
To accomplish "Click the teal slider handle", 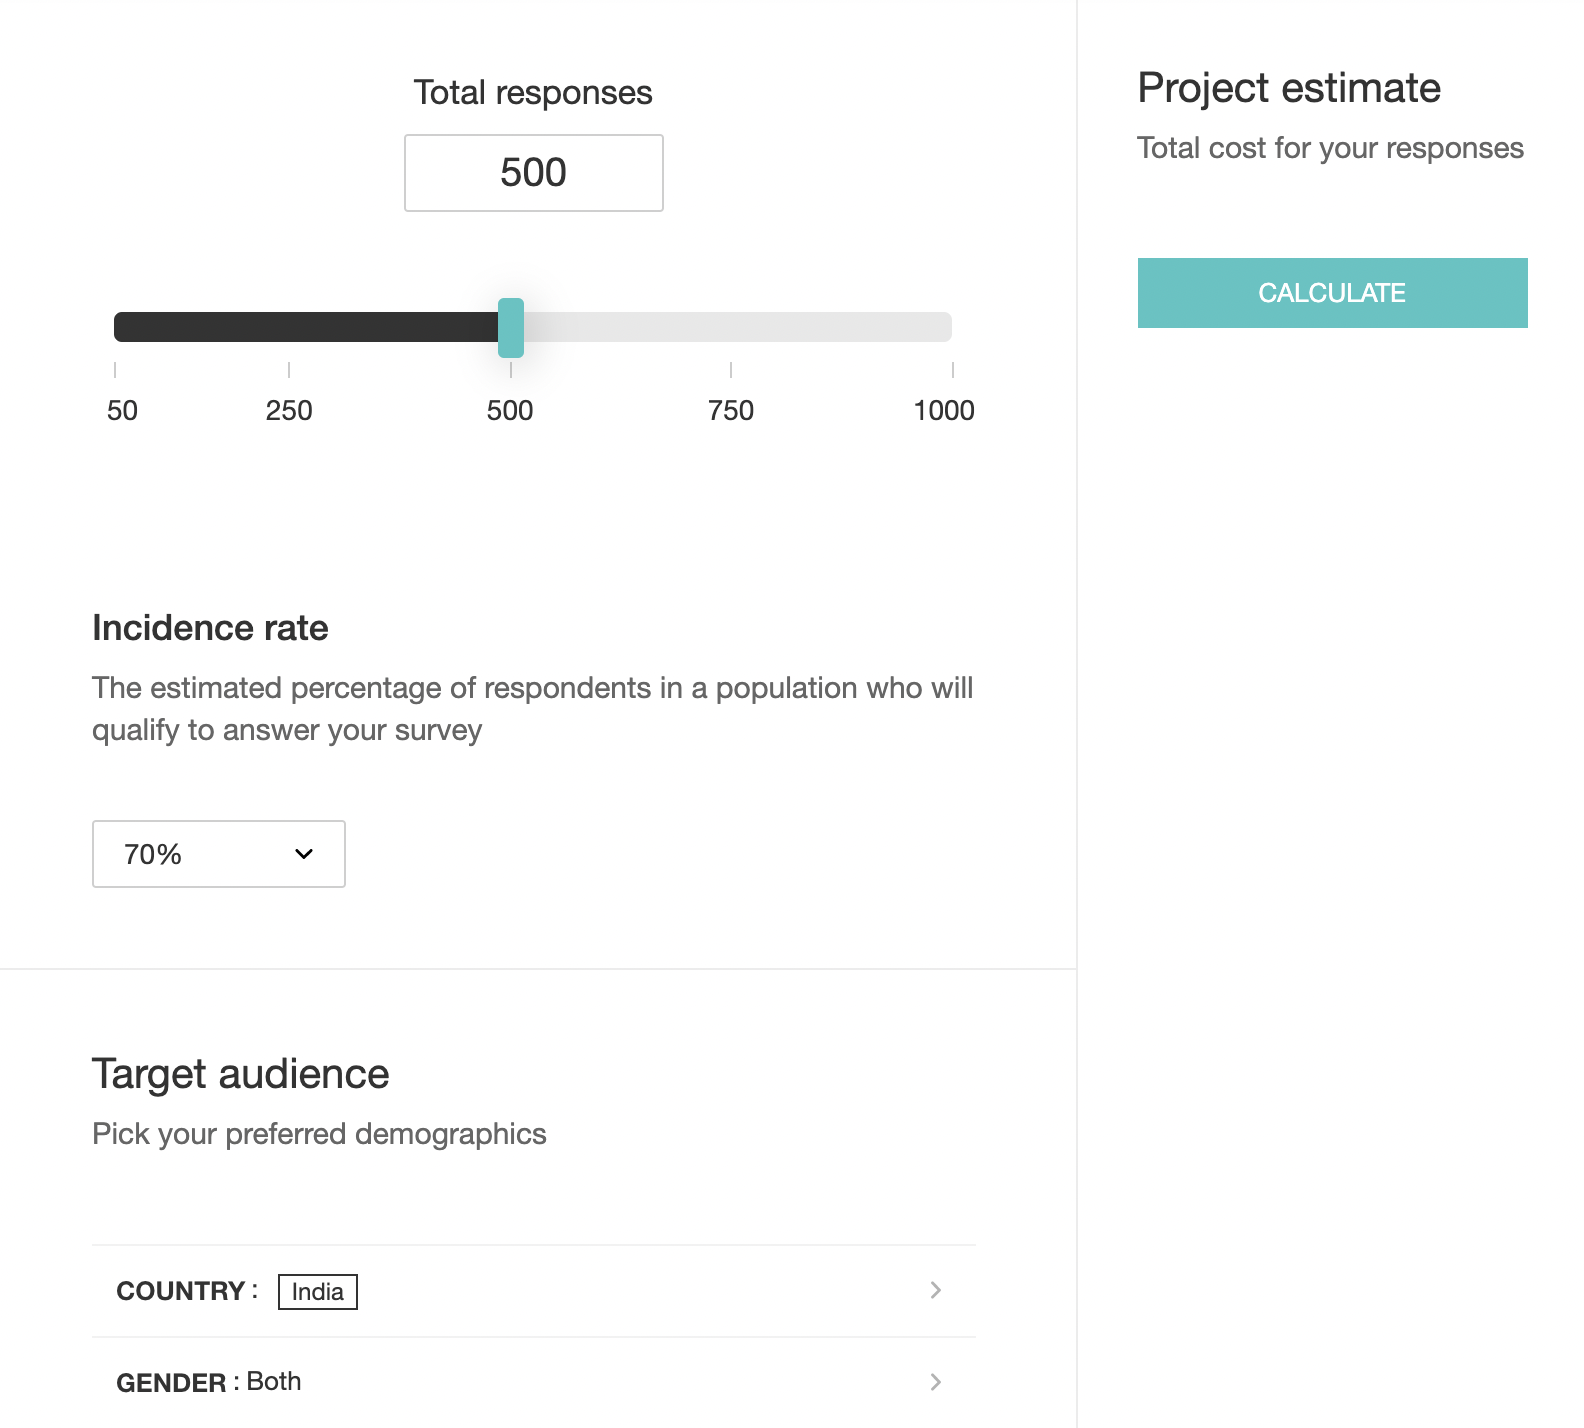I will [x=511, y=328].
